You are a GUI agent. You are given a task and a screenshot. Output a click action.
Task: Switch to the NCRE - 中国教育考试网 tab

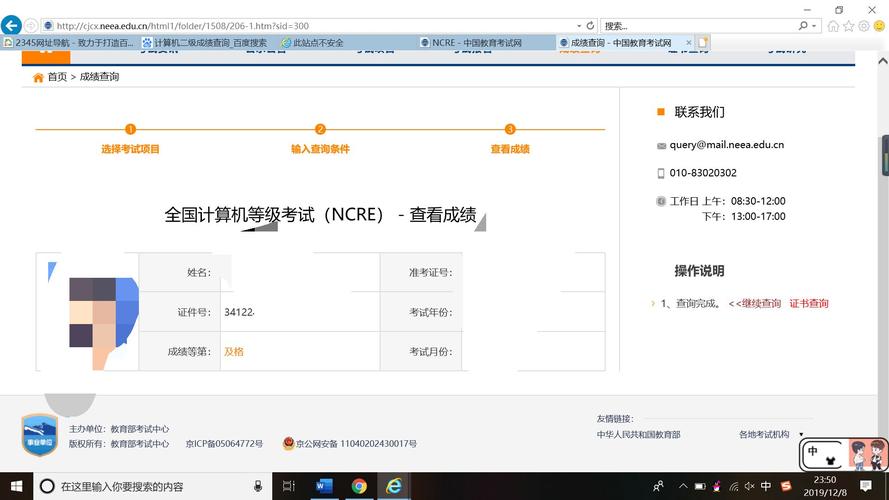[x=486, y=43]
